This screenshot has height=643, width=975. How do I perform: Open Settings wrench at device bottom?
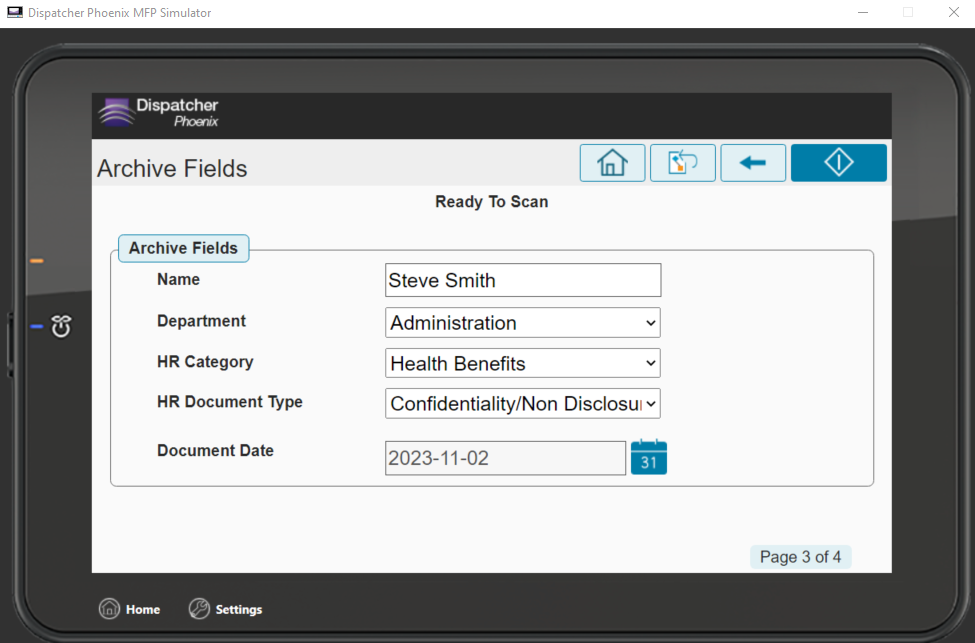tap(199, 609)
